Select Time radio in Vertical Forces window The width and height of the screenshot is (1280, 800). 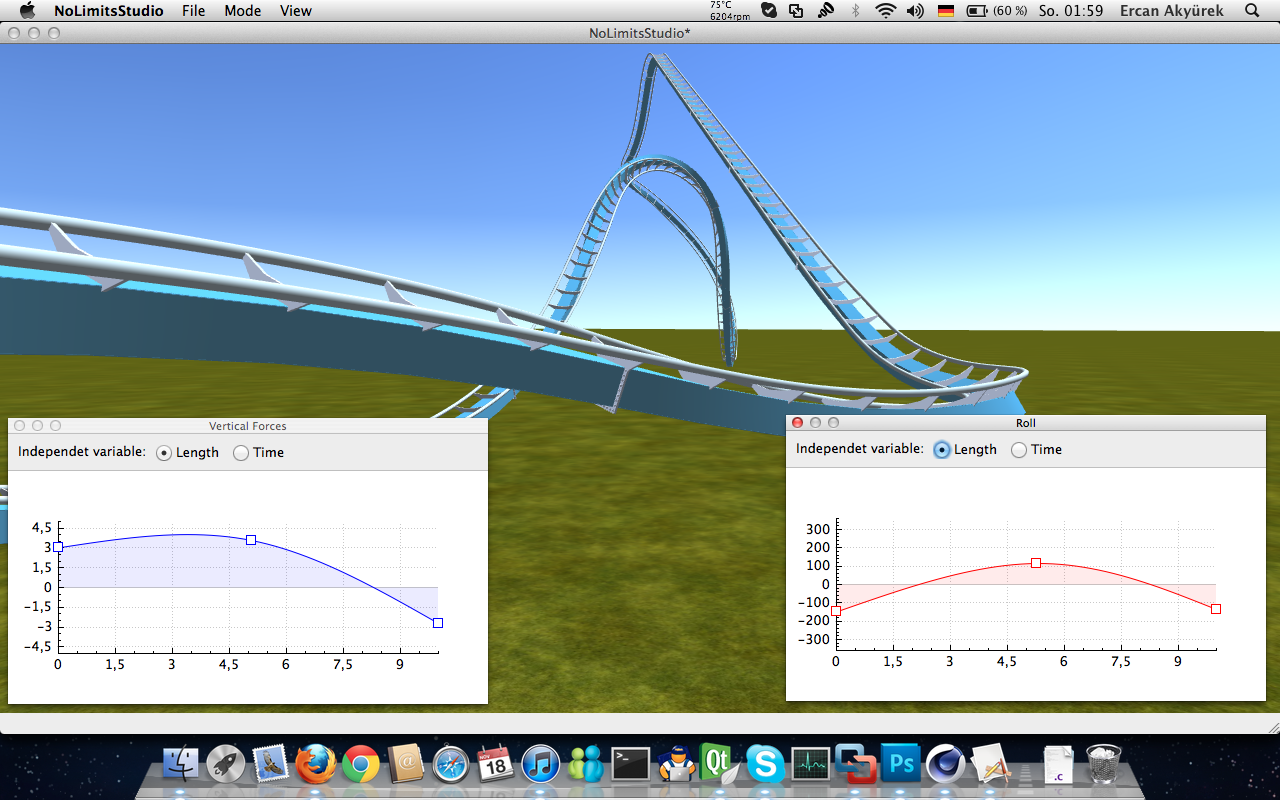tap(241, 453)
